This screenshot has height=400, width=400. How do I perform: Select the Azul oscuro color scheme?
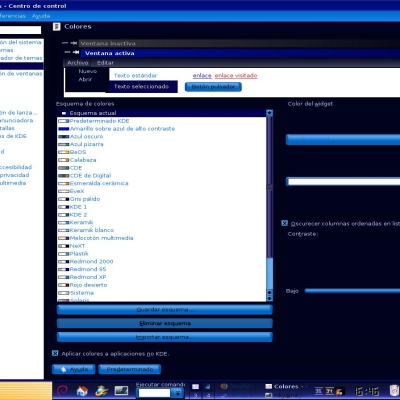coord(162,137)
